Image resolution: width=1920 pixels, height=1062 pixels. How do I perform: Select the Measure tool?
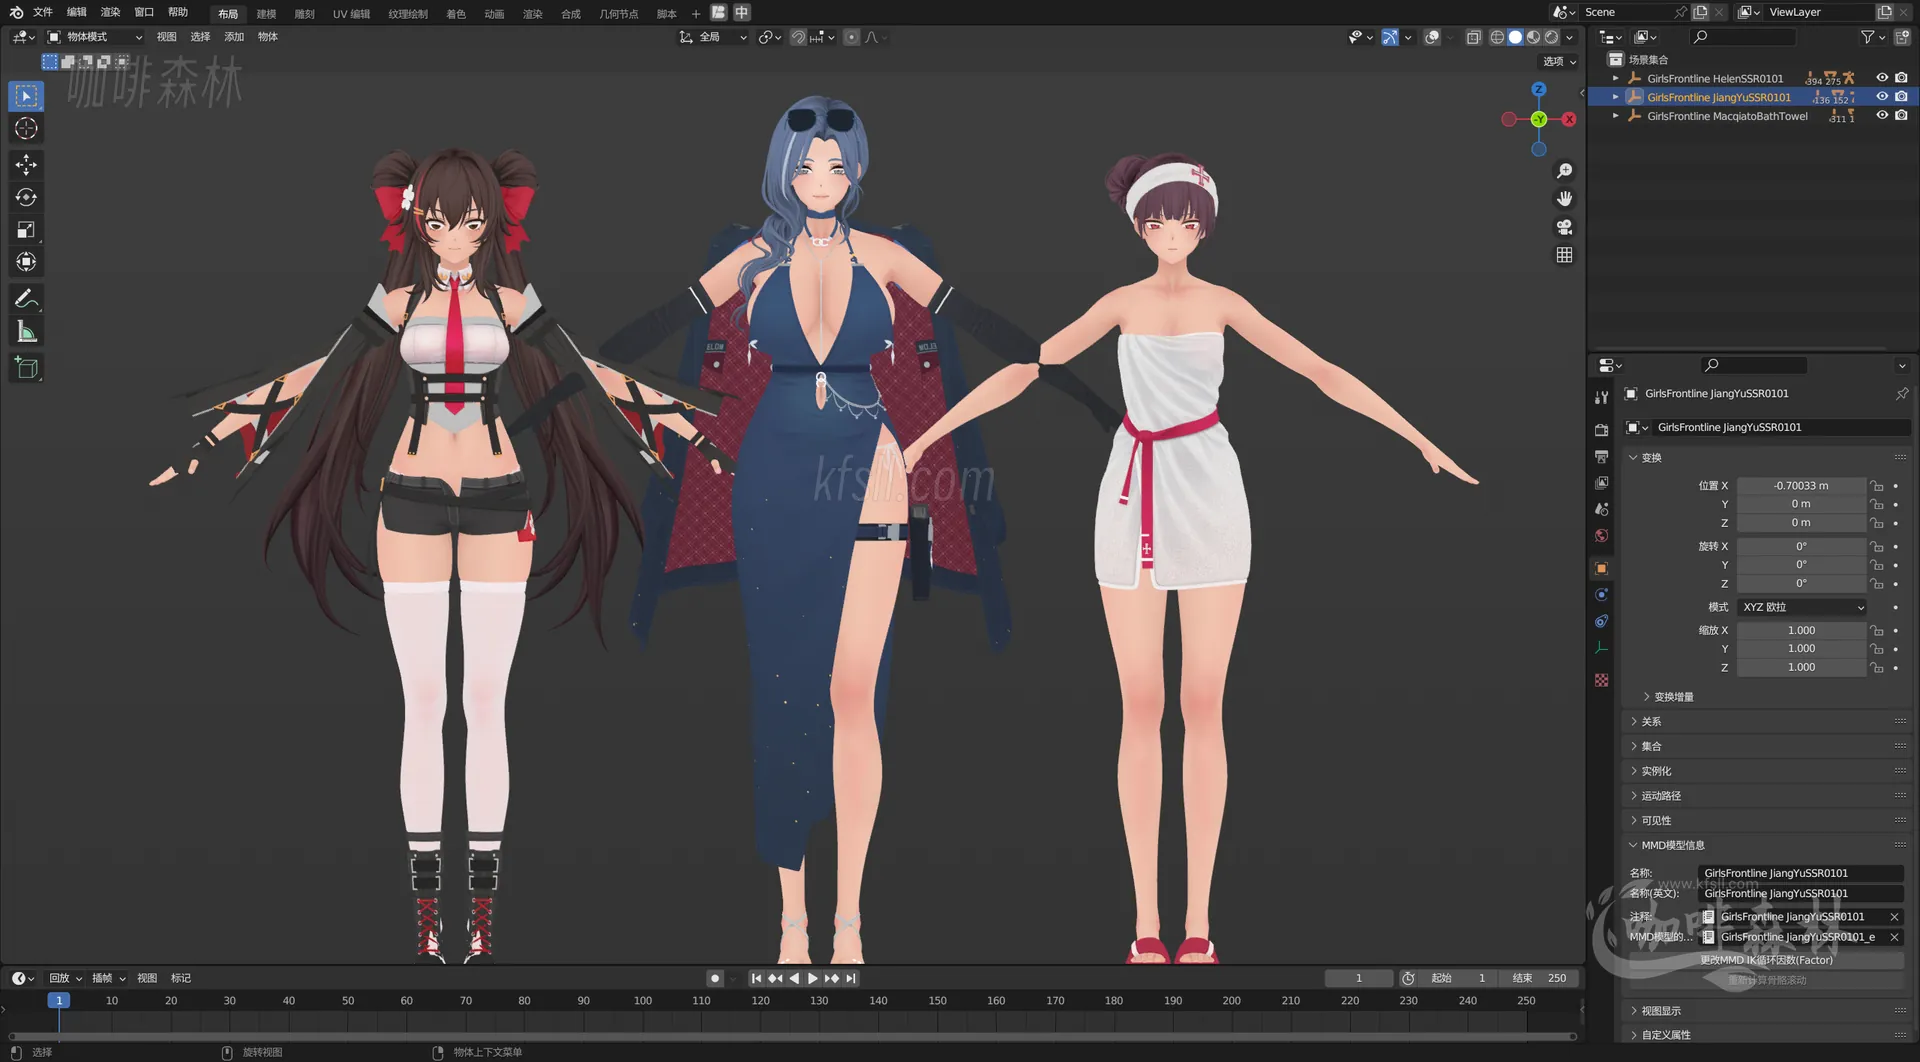click(25, 330)
